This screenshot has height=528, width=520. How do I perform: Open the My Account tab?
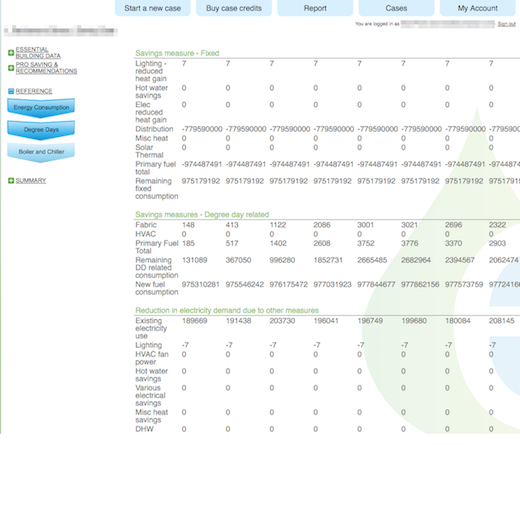coord(477,8)
